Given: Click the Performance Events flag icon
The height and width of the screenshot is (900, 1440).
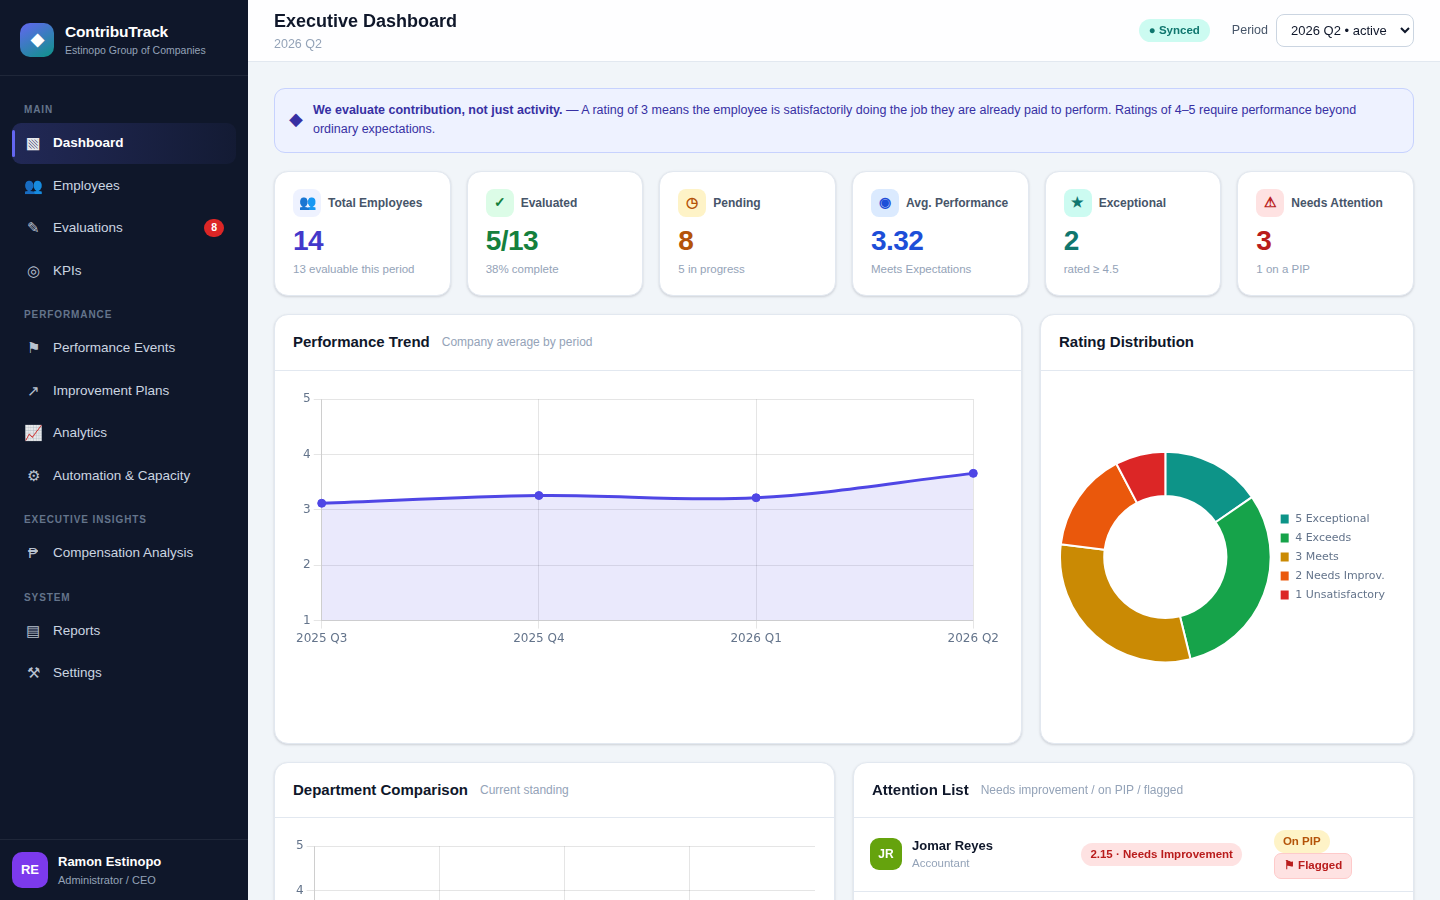Looking at the screenshot, I should 33,348.
